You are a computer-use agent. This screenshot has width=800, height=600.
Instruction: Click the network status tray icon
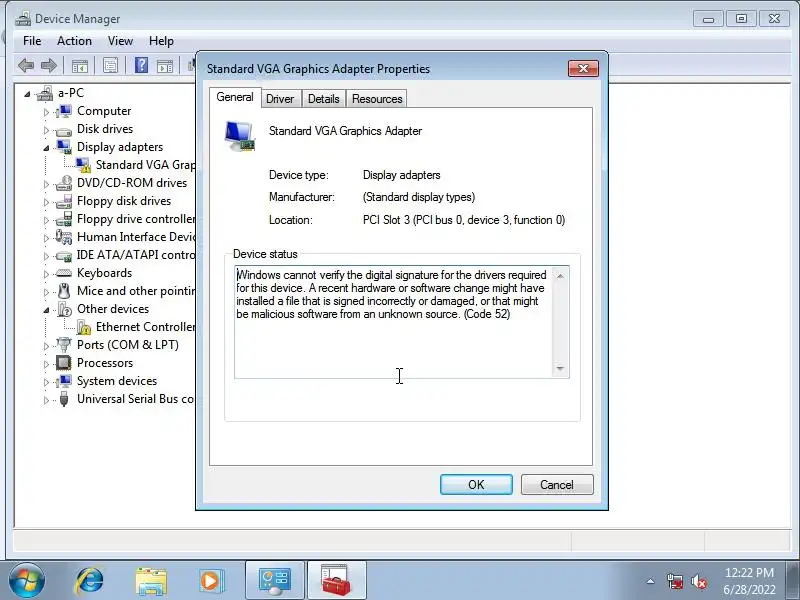(675, 581)
